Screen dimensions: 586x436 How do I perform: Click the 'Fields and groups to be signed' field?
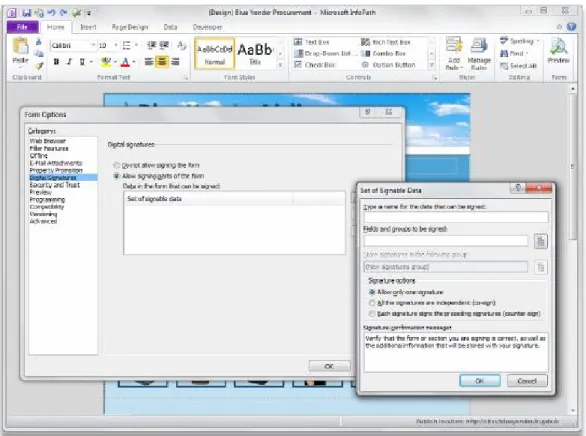pyautogui.click(x=446, y=241)
